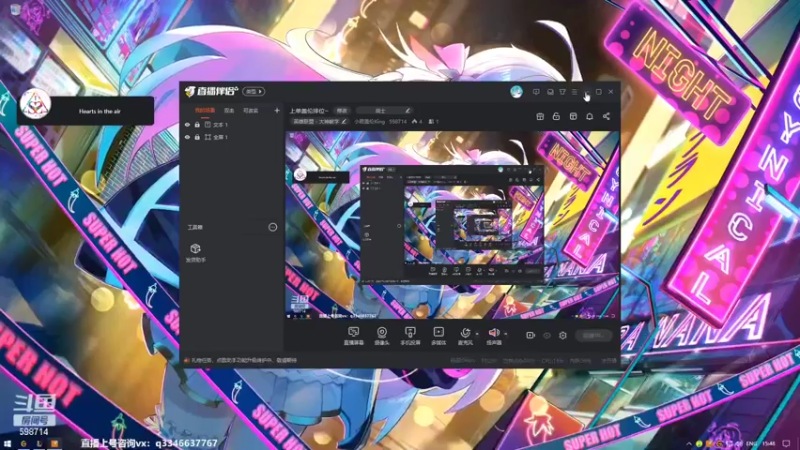Click the 直播伴侣 logo
800x450 pixels.
(x=211, y=91)
